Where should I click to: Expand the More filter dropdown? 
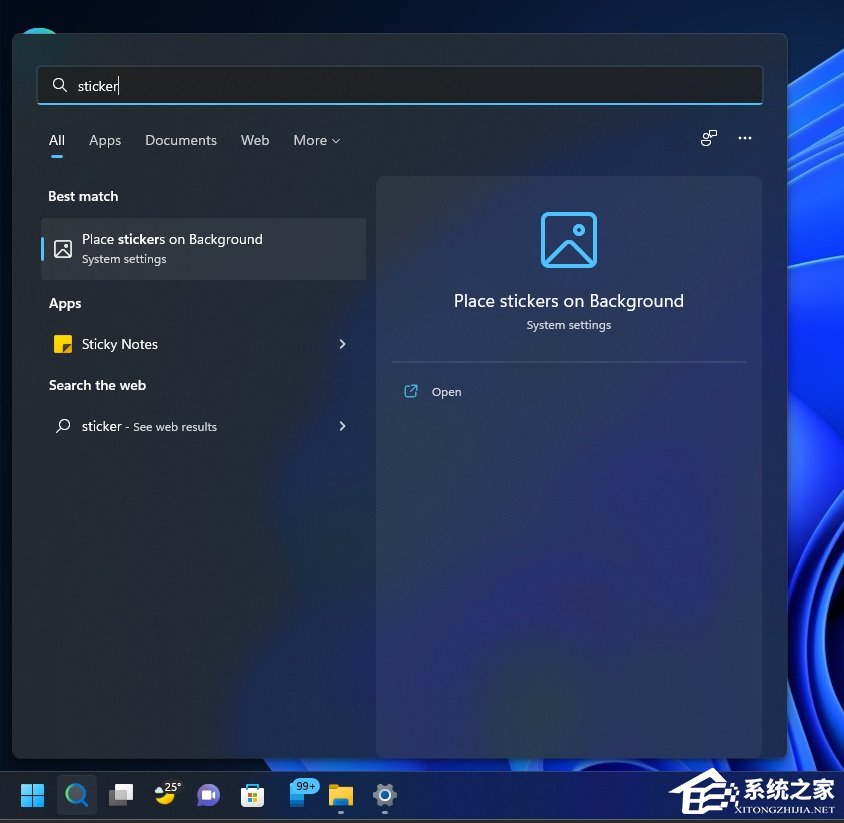[316, 141]
